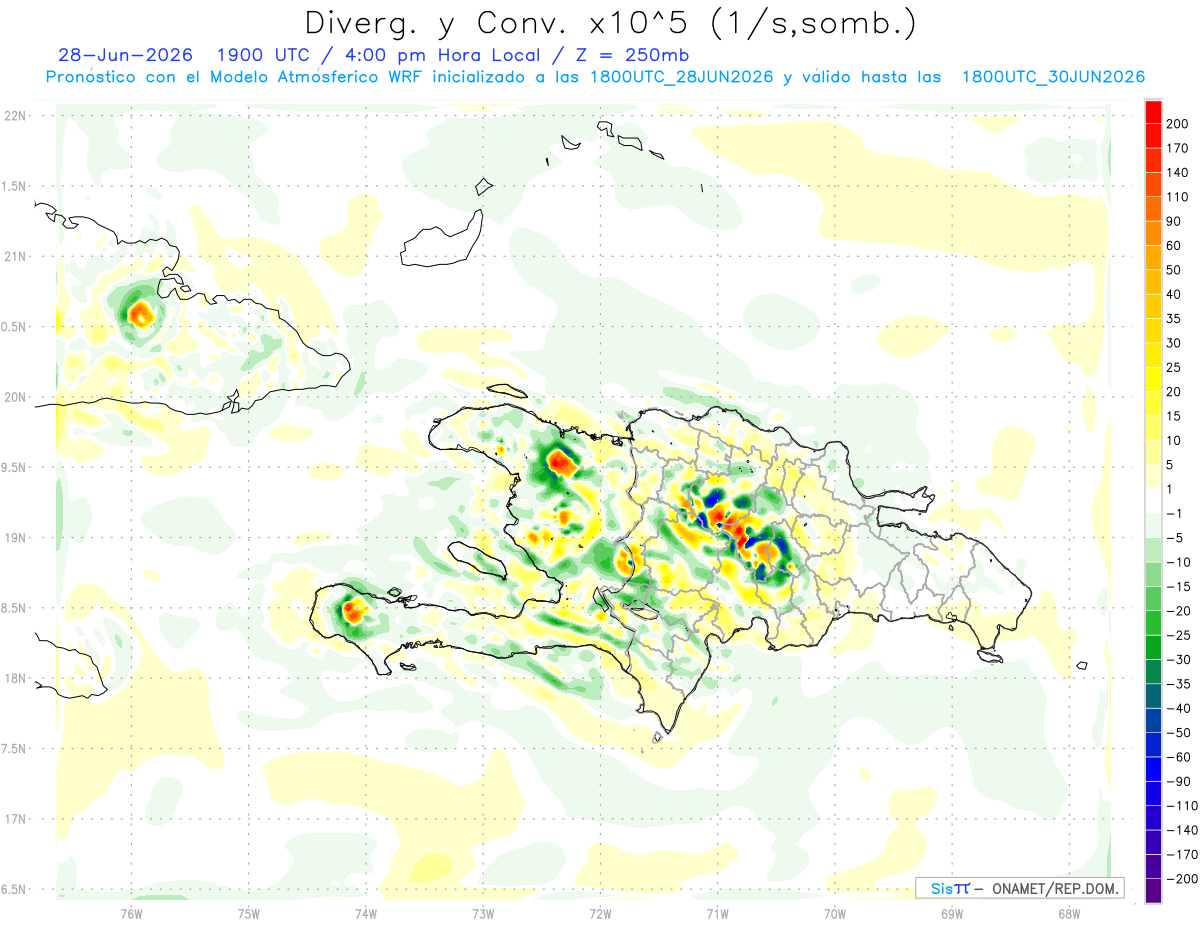Click the '74W' longitude label
The height and width of the screenshot is (927, 1200).
click(x=365, y=914)
